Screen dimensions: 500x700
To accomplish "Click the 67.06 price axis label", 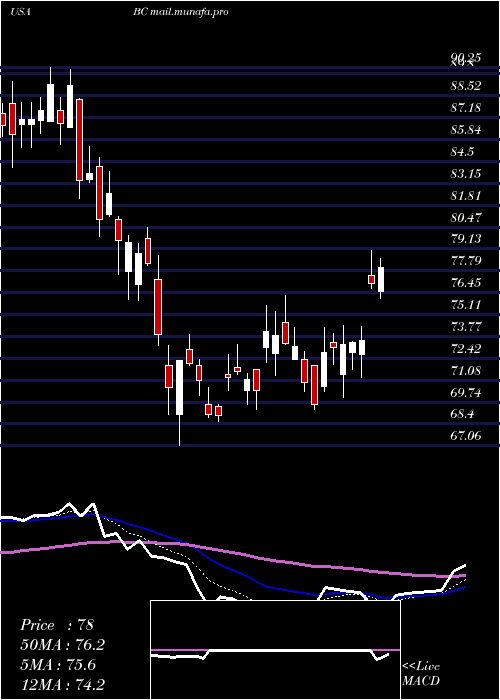I will 466,435.
